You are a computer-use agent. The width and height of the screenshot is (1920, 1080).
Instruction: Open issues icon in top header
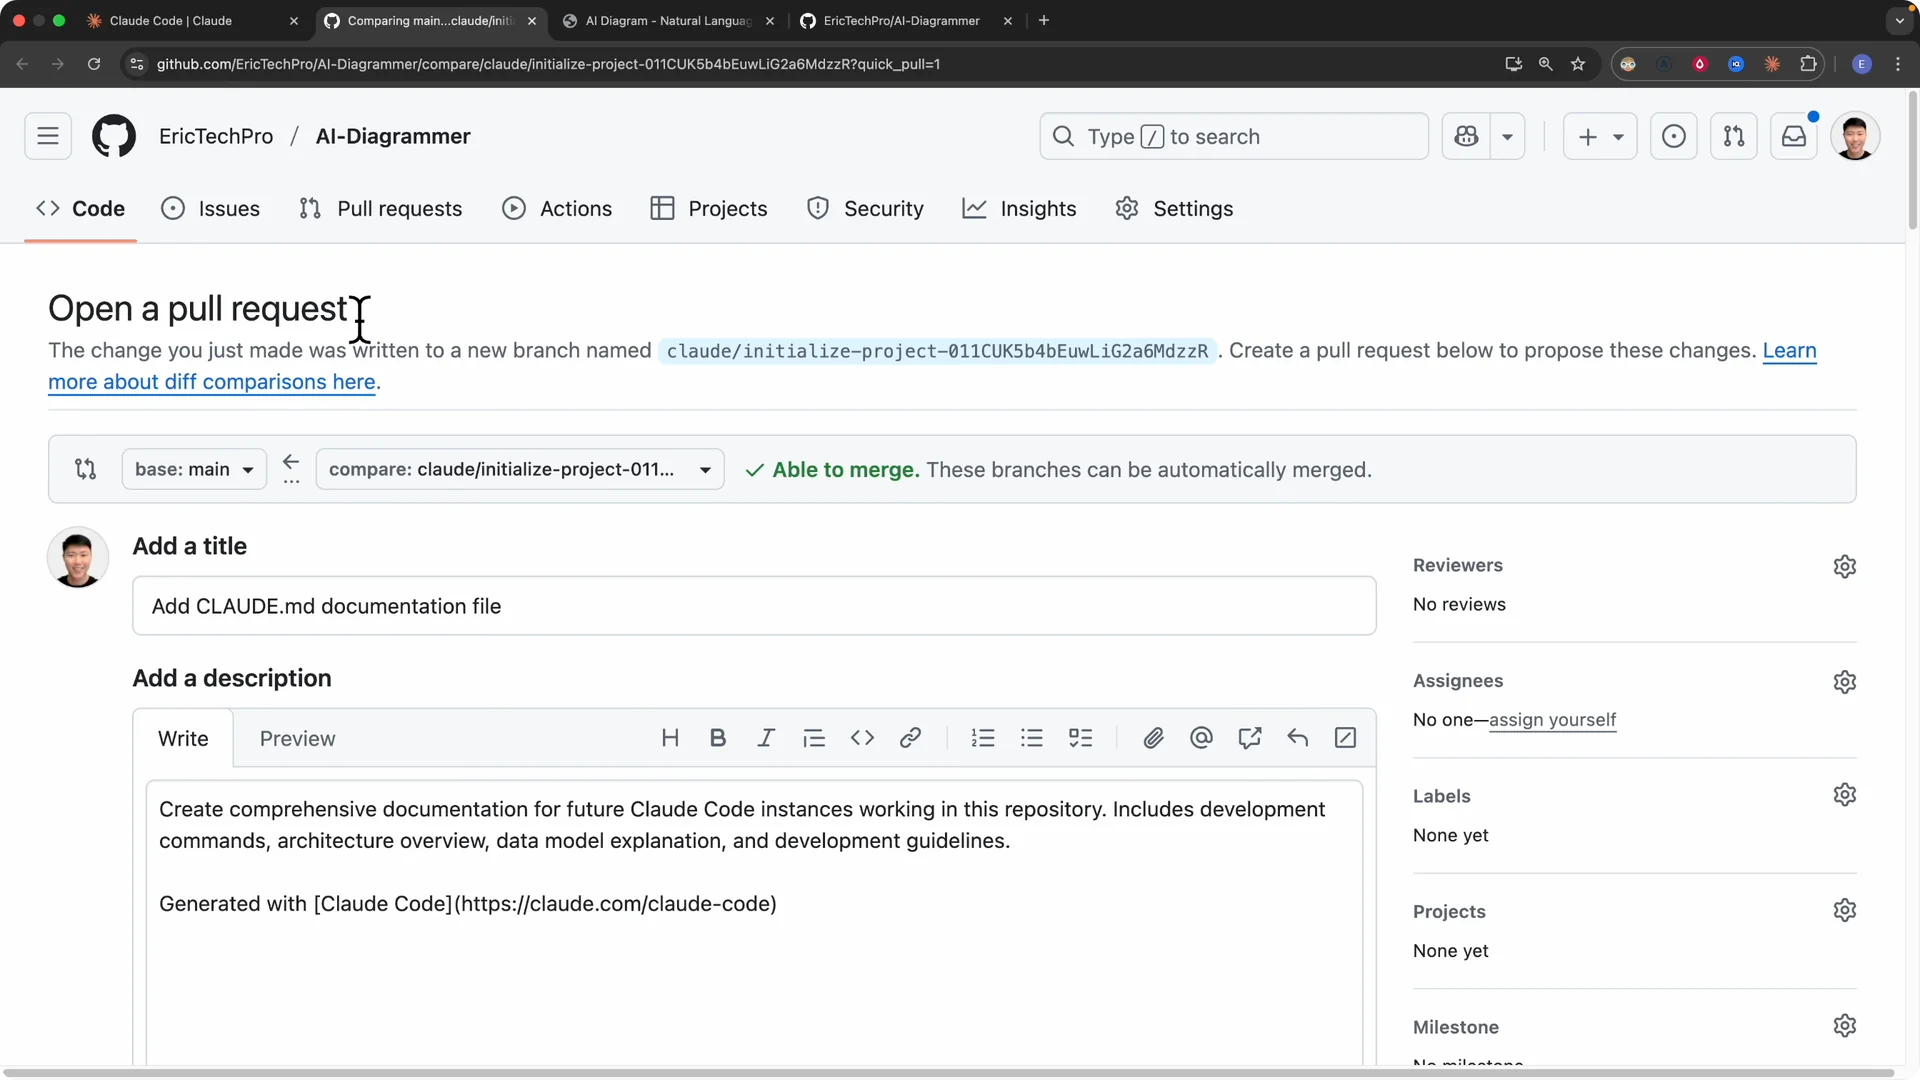click(x=1673, y=136)
